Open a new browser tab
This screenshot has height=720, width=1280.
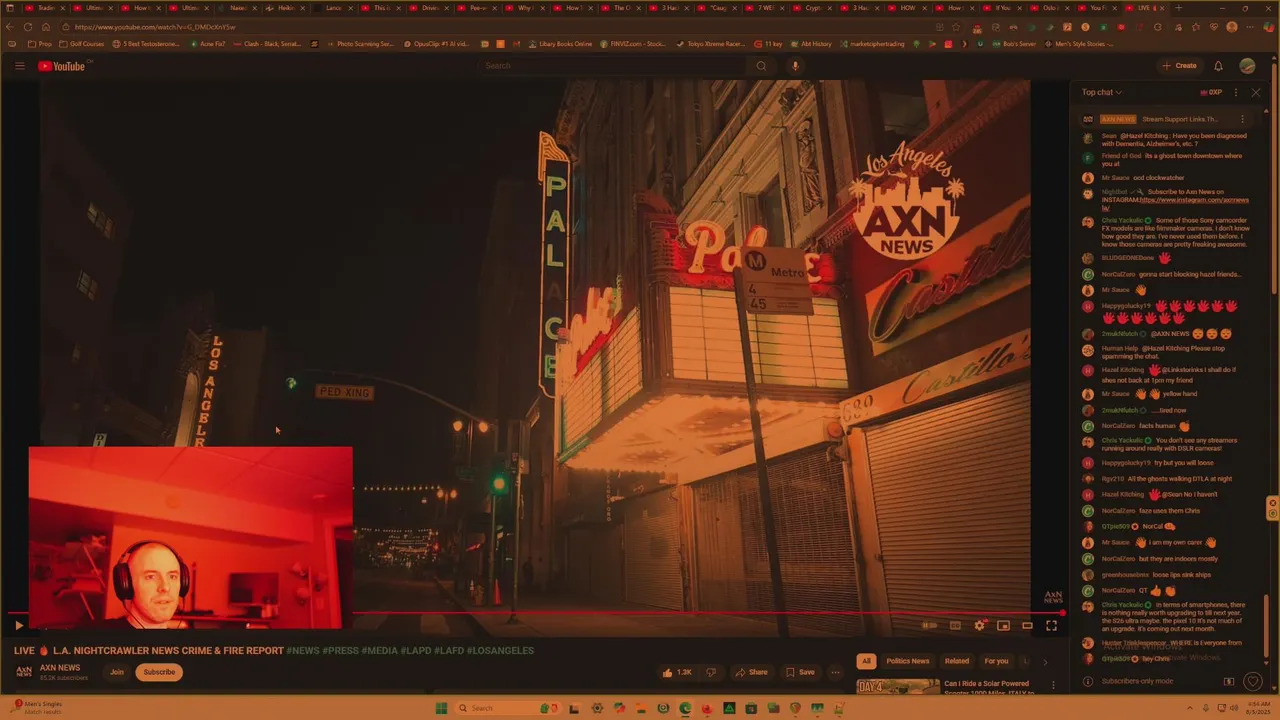pyautogui.click(x=1178, y=8)
